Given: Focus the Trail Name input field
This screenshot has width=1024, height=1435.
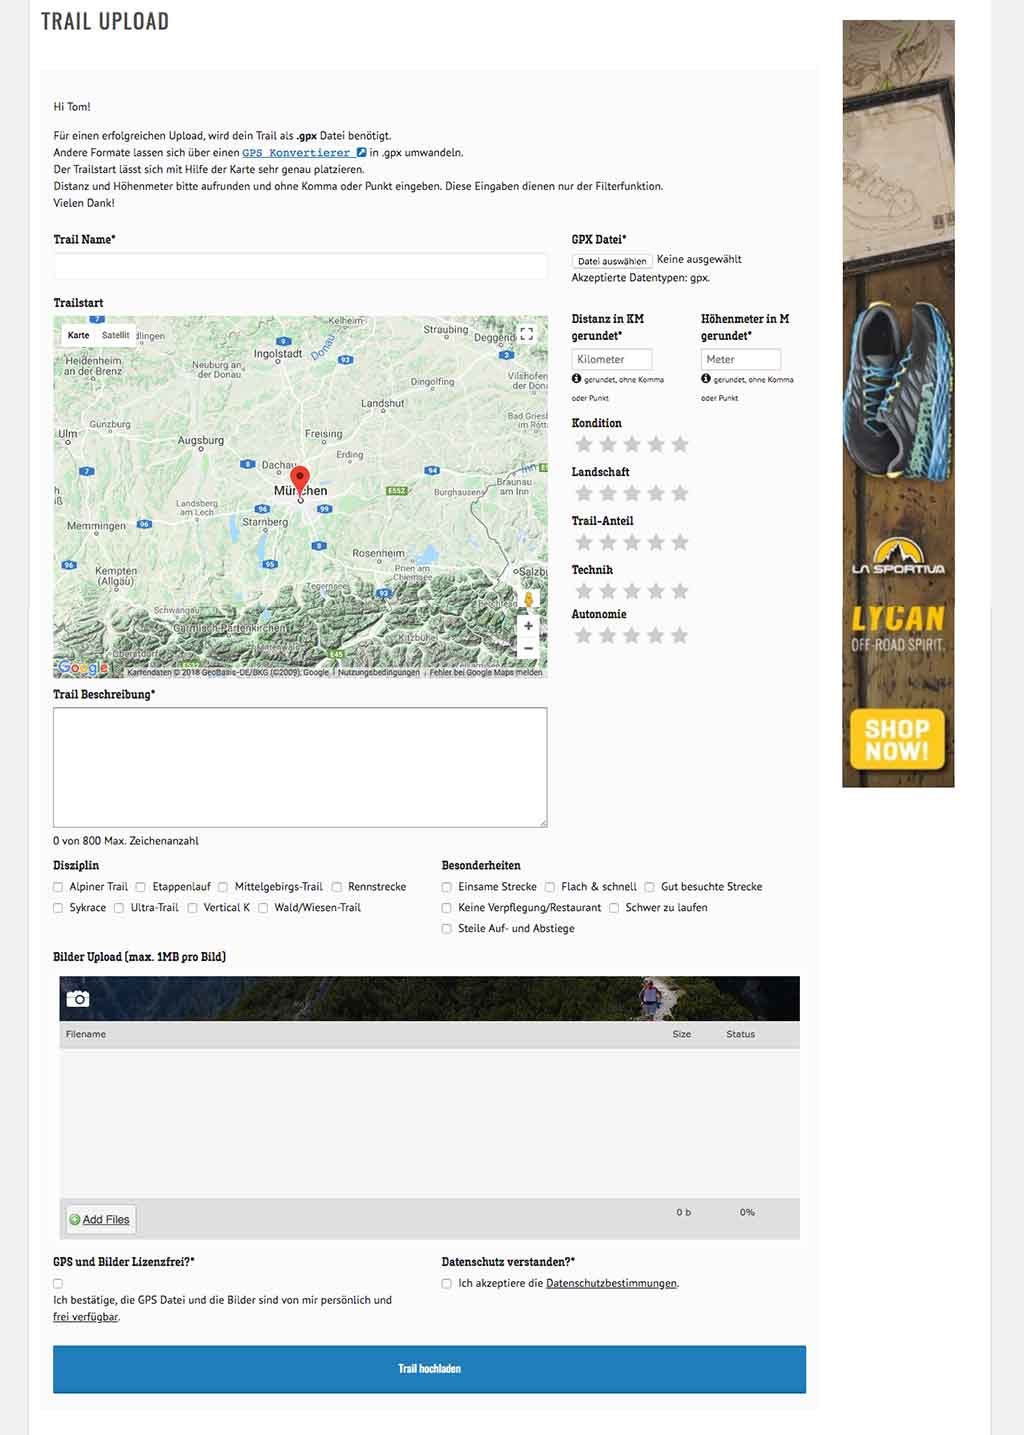Looking at the screenshot, I should click(300, 266).
